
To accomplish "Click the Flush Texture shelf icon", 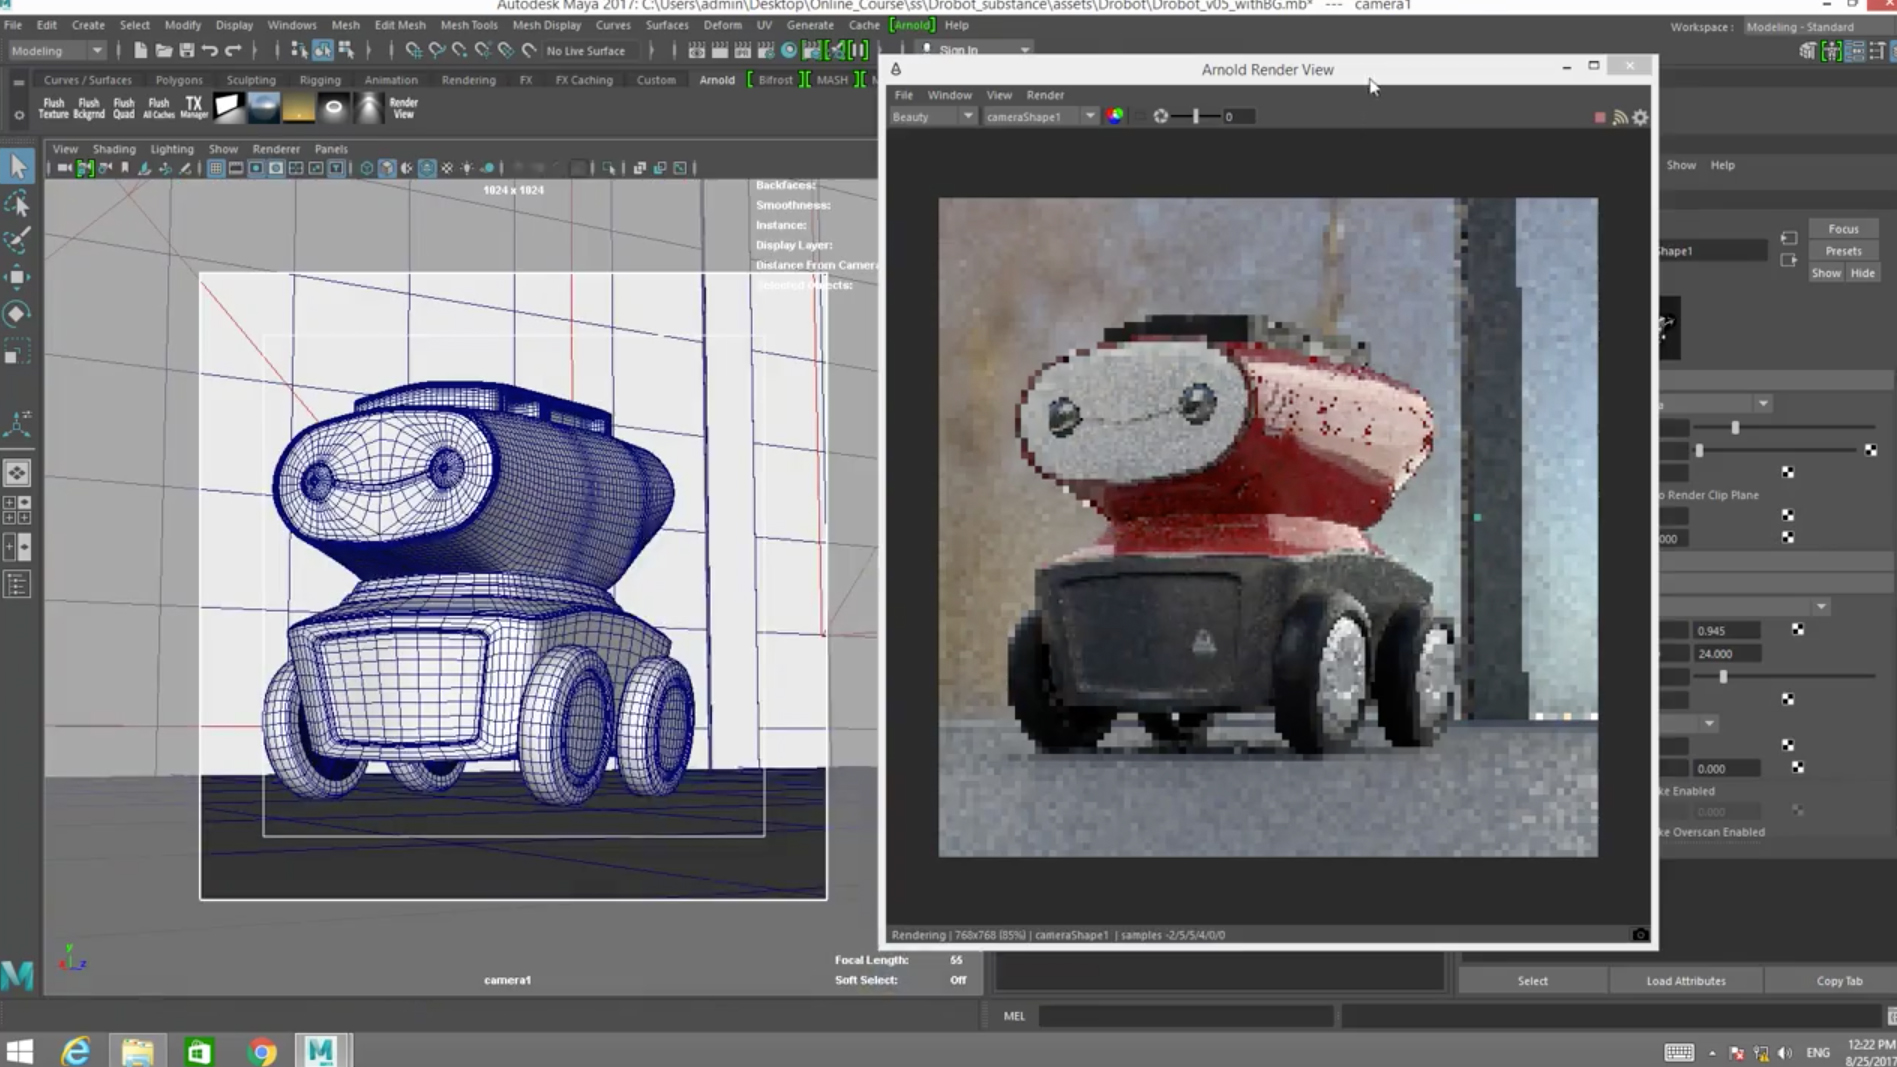I will [53, 108].
